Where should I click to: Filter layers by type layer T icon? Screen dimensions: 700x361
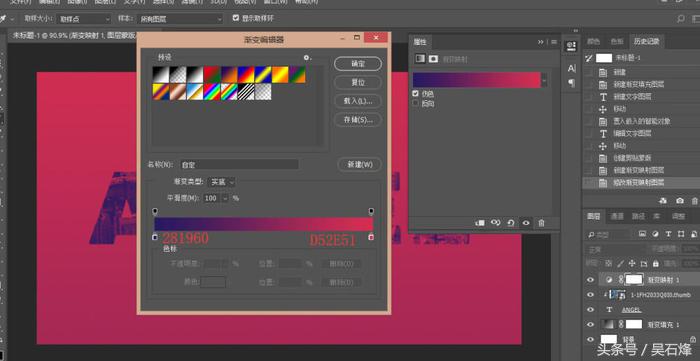(x=668, y=234)
